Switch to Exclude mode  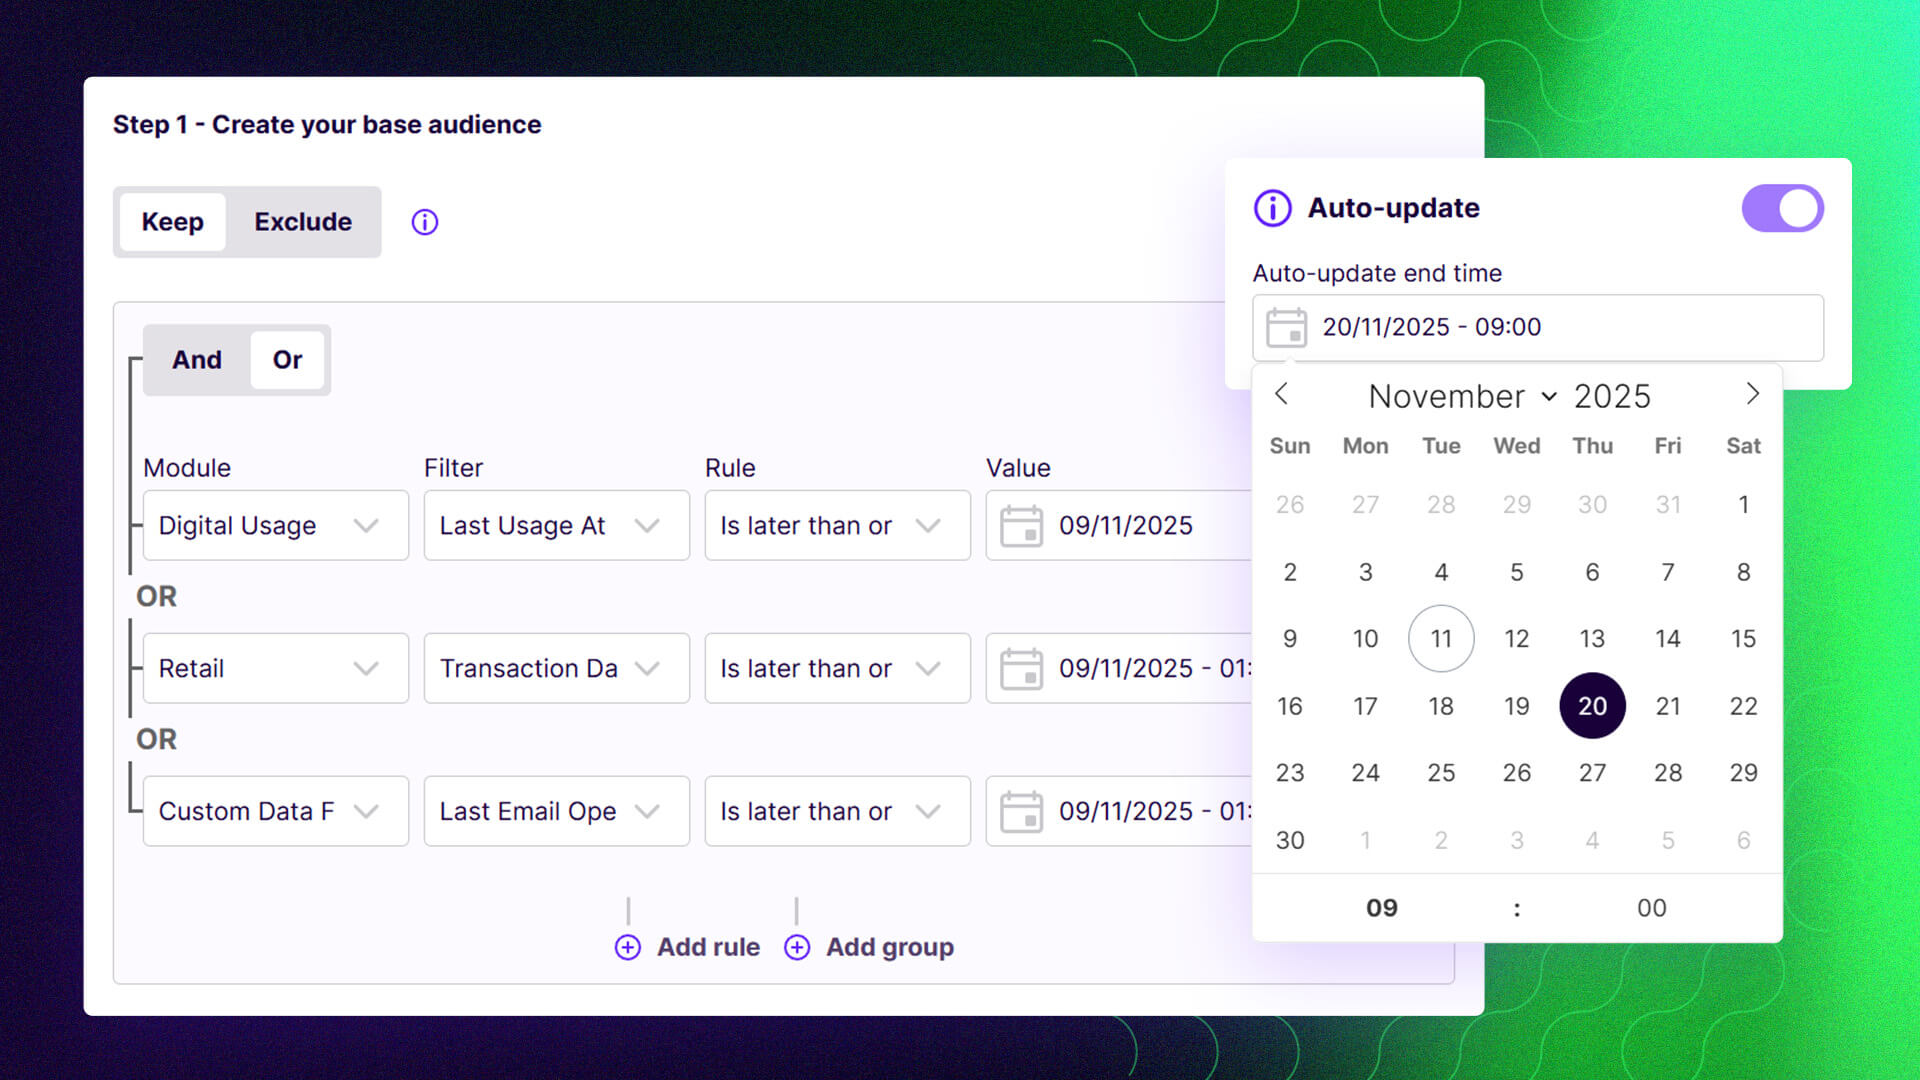302,222
